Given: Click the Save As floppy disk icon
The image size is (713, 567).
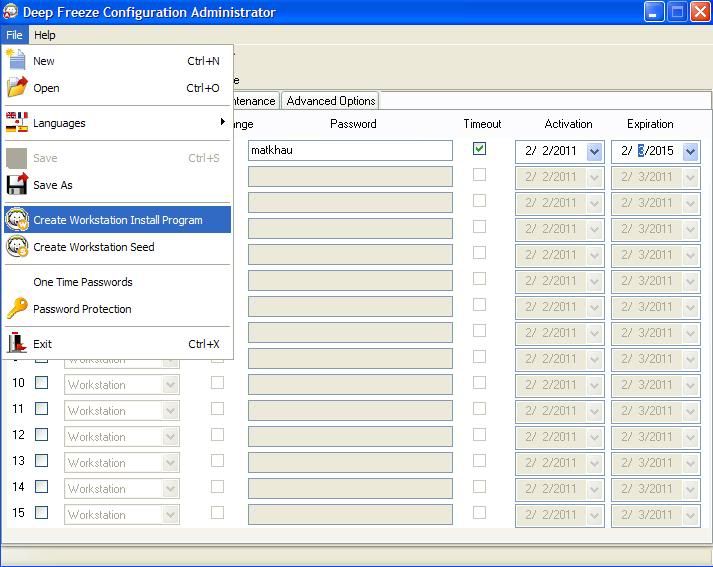Looking at the screenshot, I should [x=17, y=184].
